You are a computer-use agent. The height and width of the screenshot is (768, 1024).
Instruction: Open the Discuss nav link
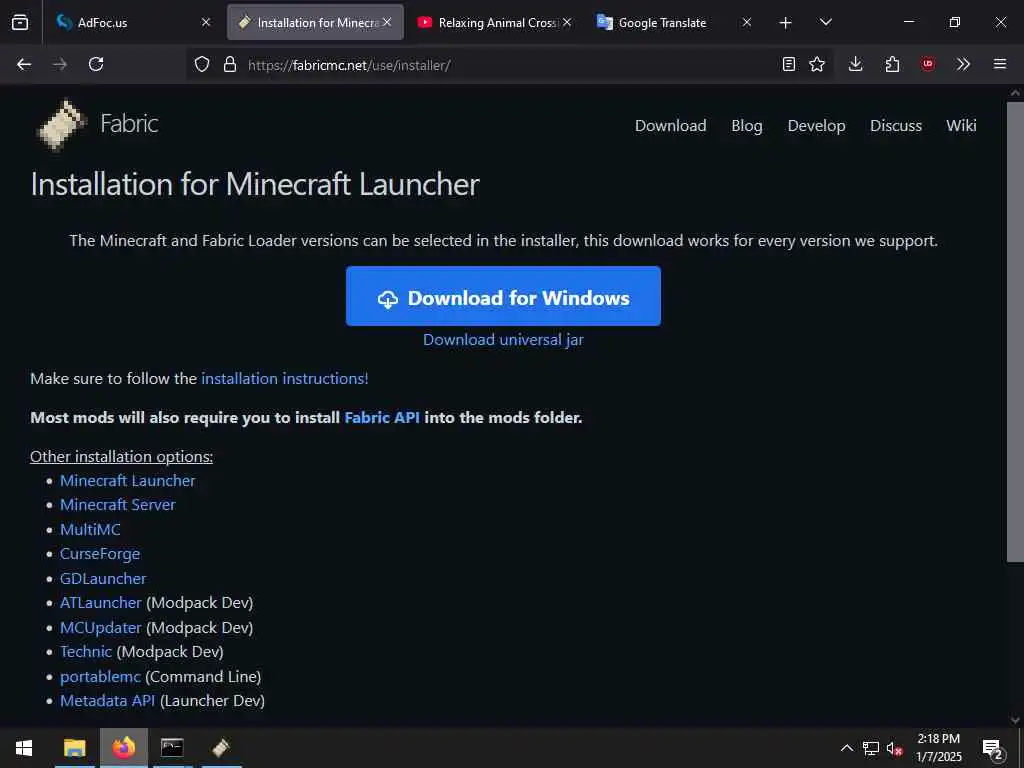(x=896, y=125)
